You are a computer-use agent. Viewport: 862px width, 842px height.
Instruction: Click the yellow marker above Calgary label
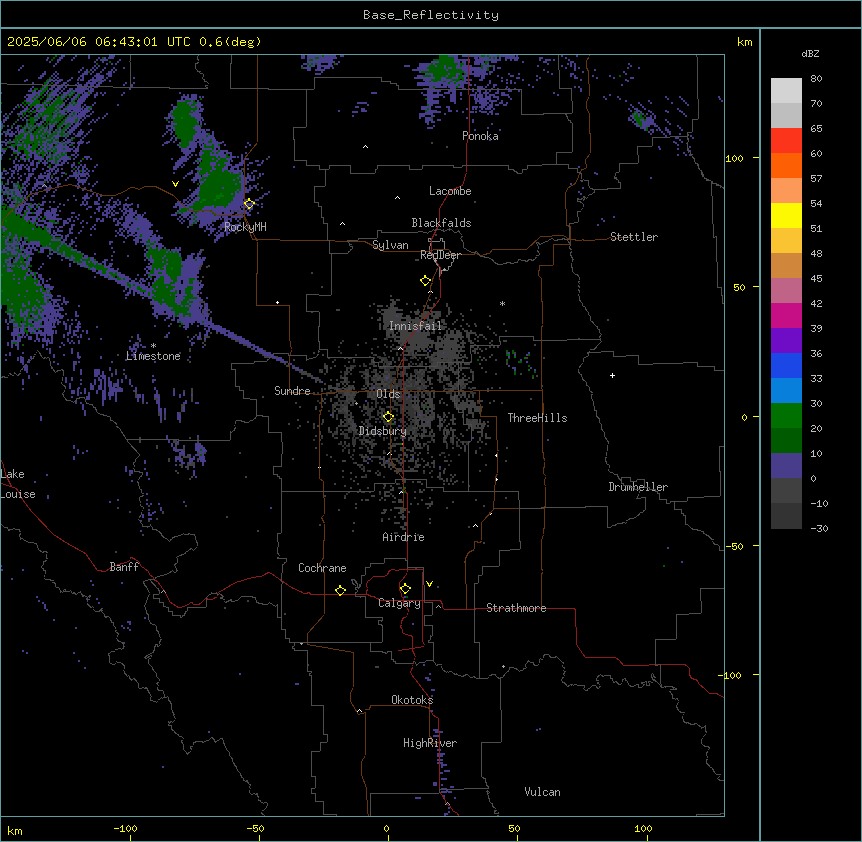click(x=405, y=589)
